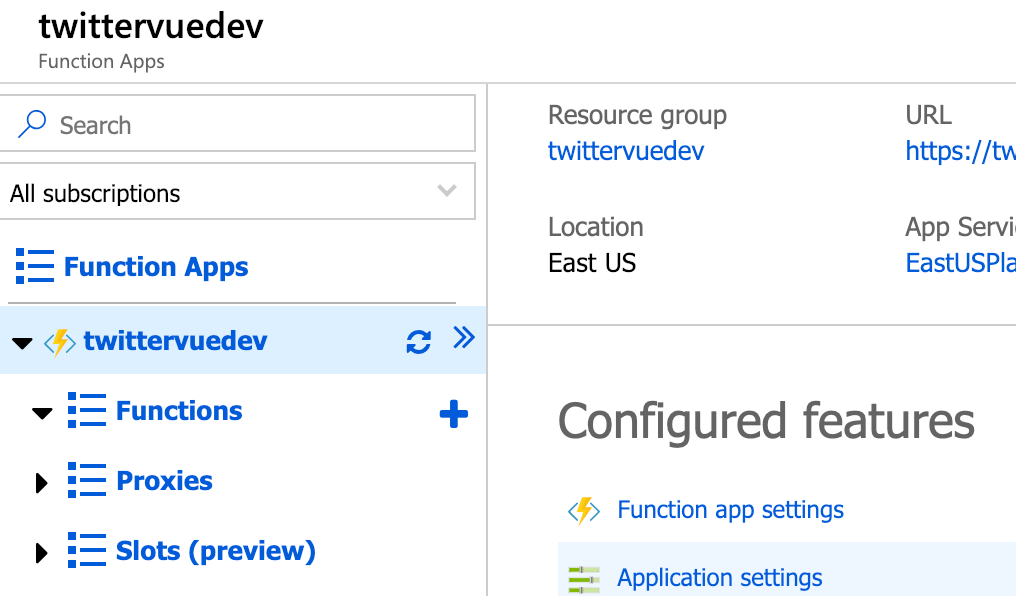Click the twittervuedev lightning bolt icon
1016x596 pixels.
(59, 343)
